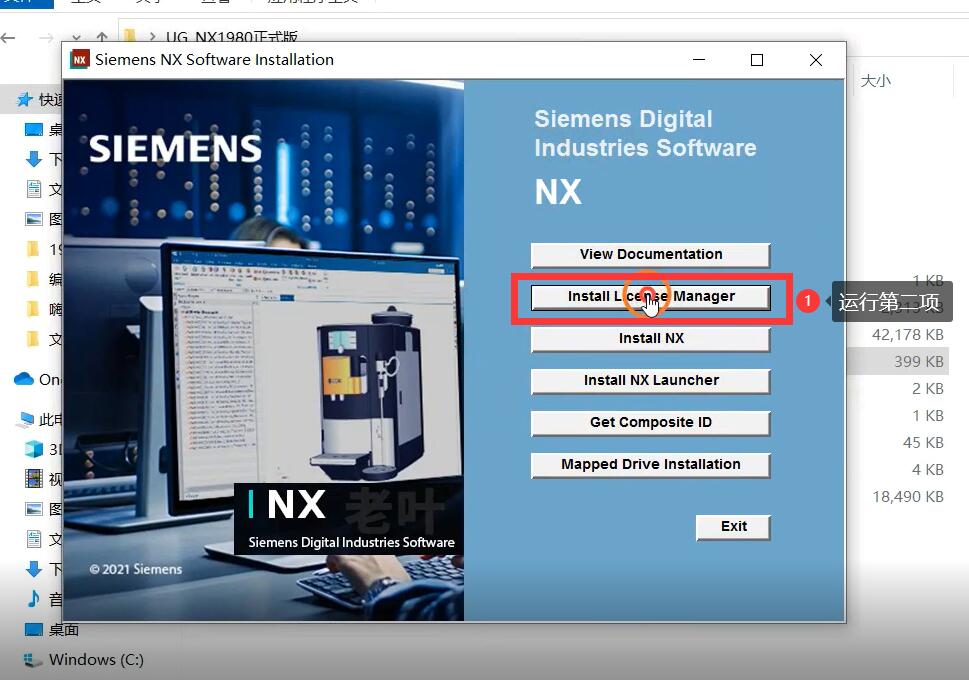Select Get Composite ID button
This screenshot has width=969, height=680.
point(650,423)
